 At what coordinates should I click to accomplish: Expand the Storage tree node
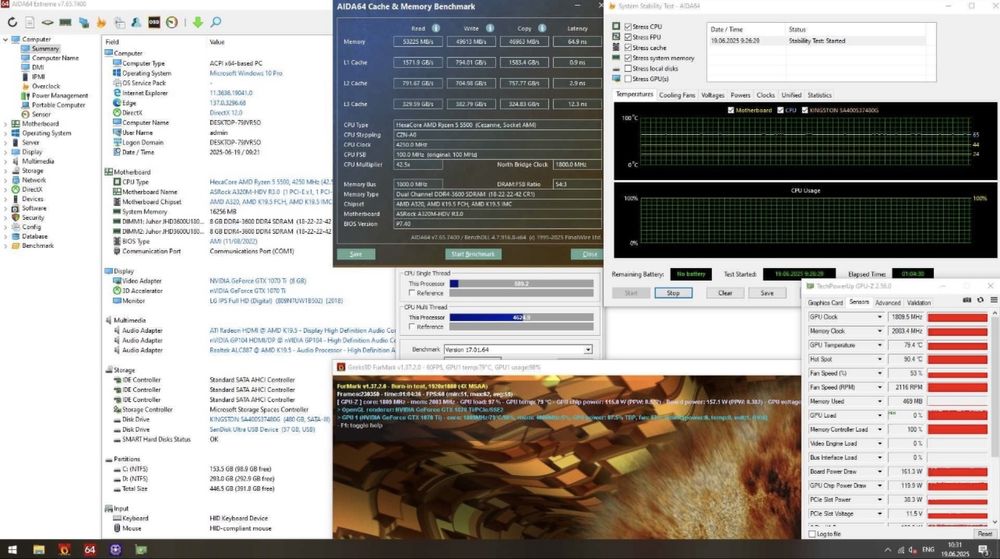[6, 171]
